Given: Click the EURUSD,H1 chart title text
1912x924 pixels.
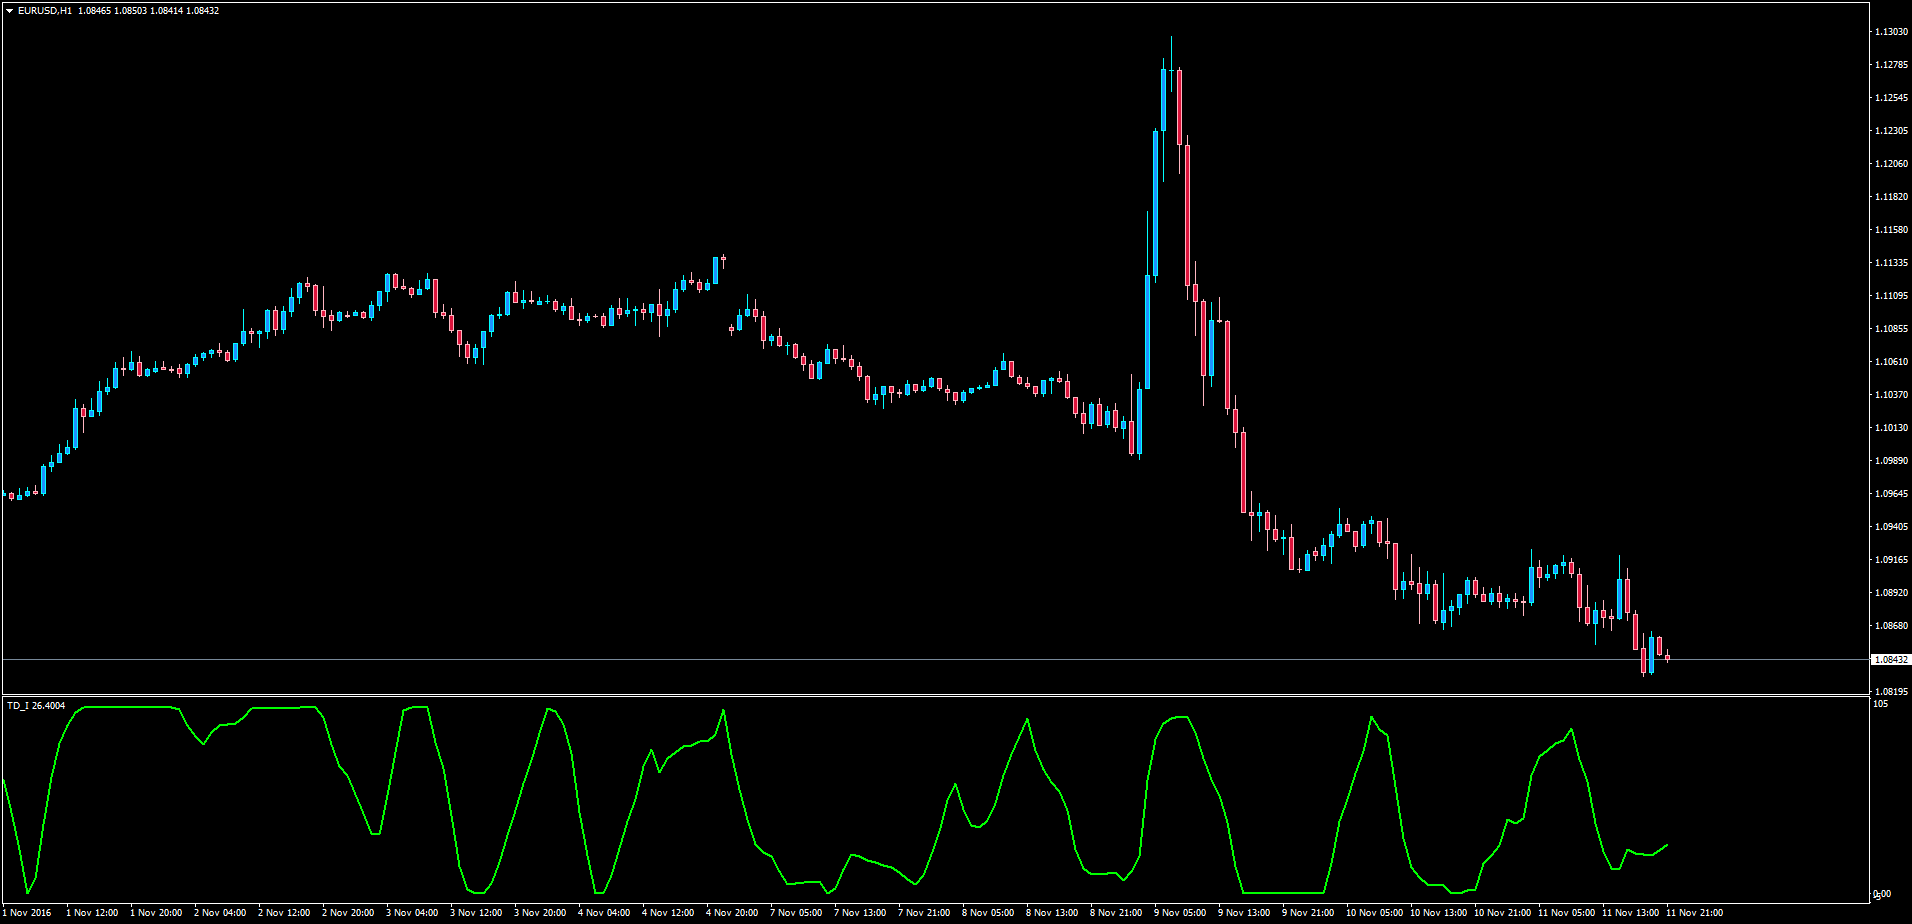Looking at the screenshot, I should coord(45,11).
